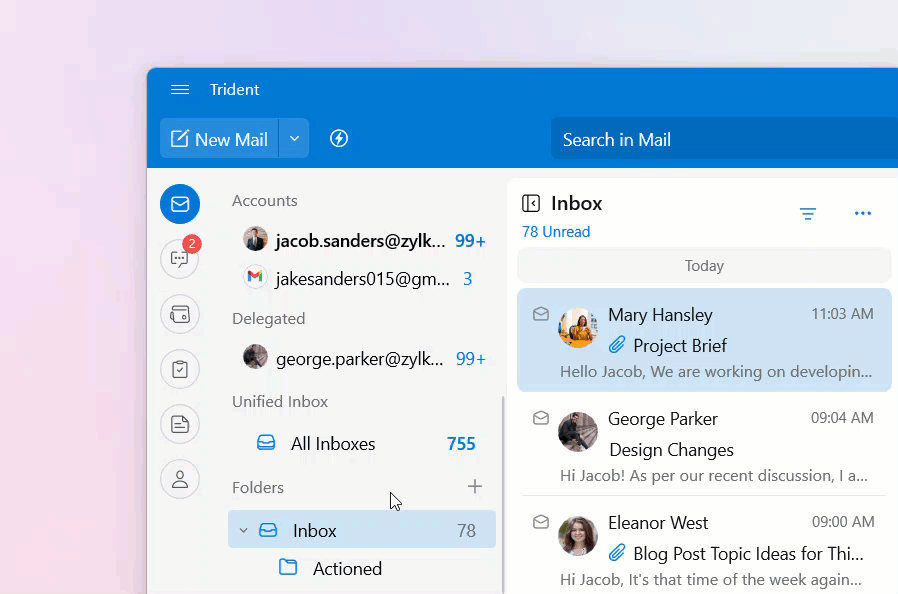Click the 11:03 AM timestamp
898x594 pixels.
[x=842, y=314]
